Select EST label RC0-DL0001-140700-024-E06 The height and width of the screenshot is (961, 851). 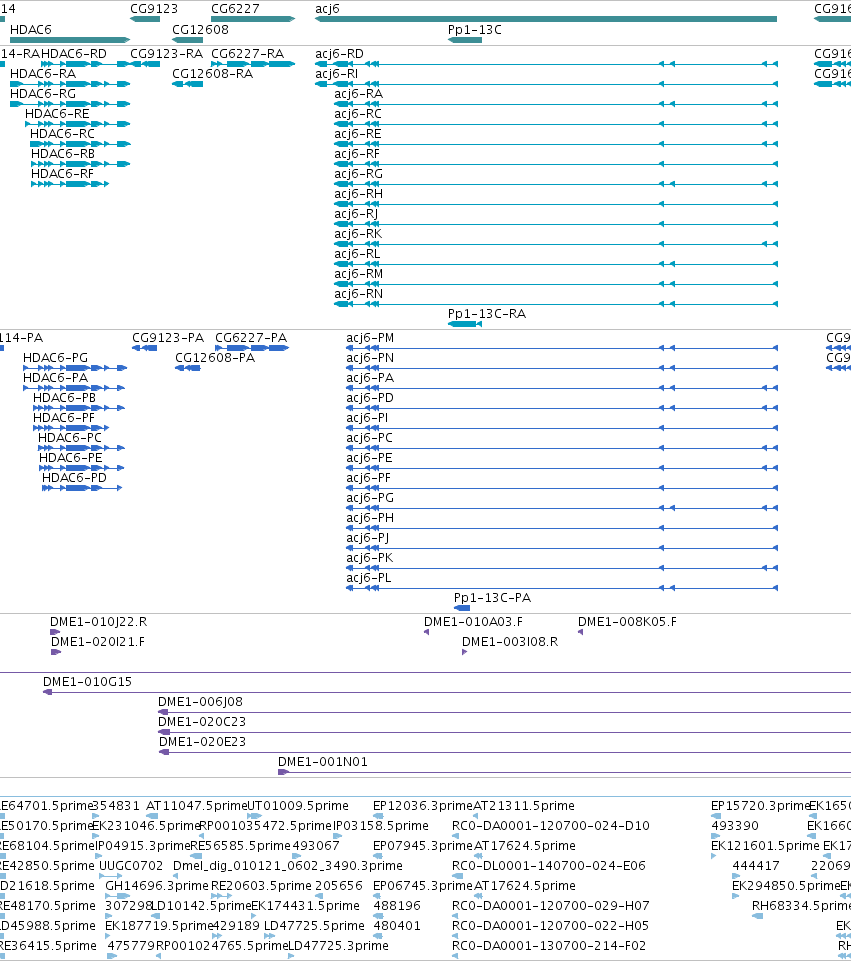[549, 865]
